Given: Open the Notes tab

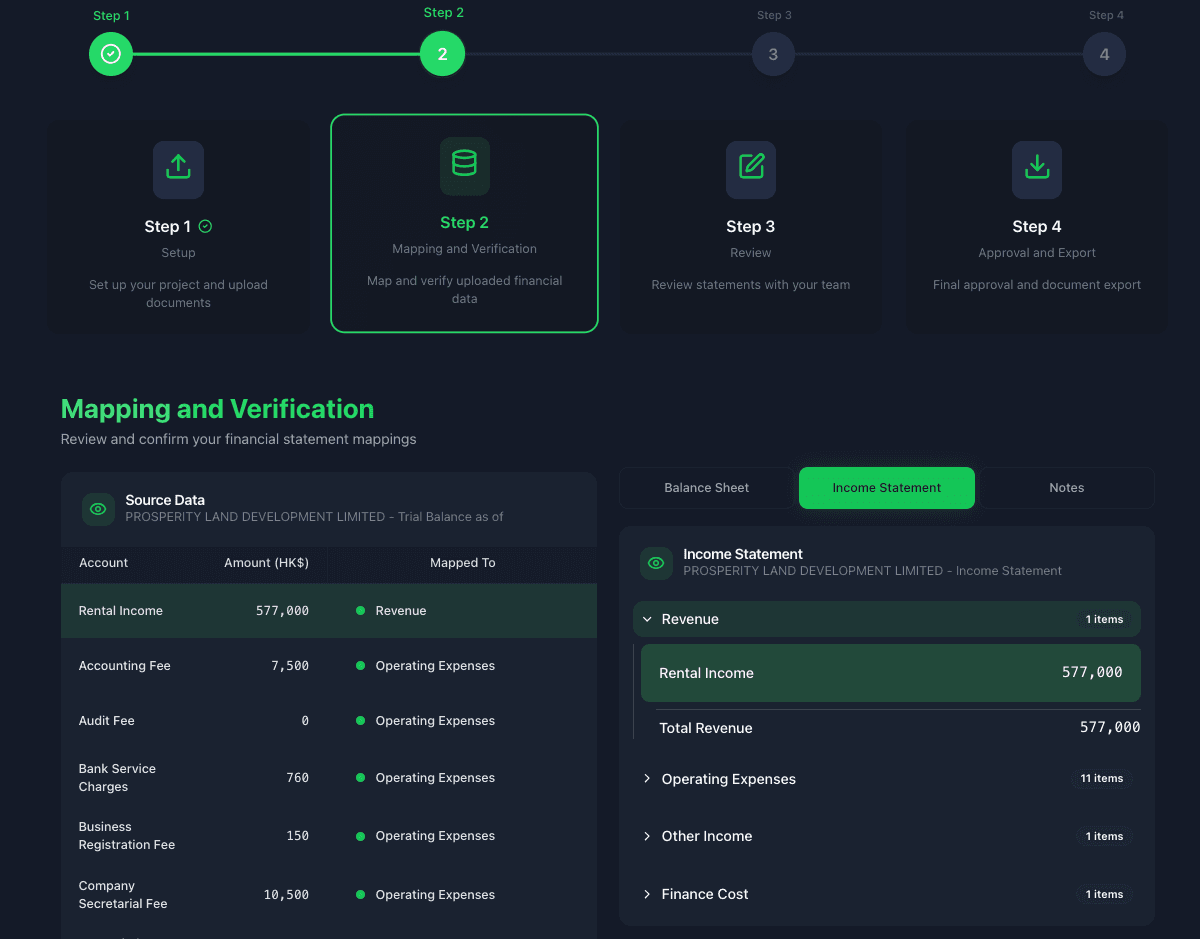Looking at the screenshot, I should (1067, 488).
